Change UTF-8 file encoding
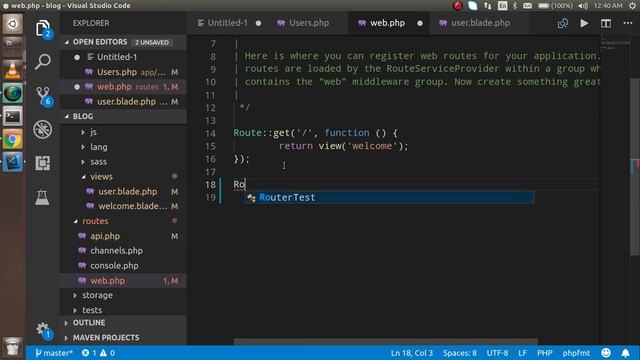This screenshot has height=360, width=640. (x=497, y=353)
